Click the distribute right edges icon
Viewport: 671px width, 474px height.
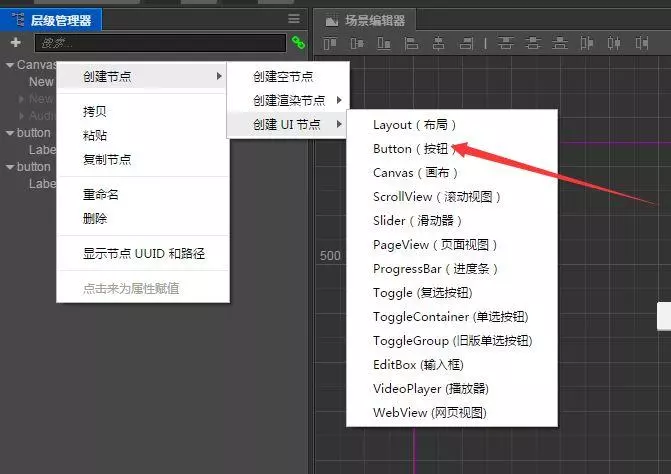[641, 43]
